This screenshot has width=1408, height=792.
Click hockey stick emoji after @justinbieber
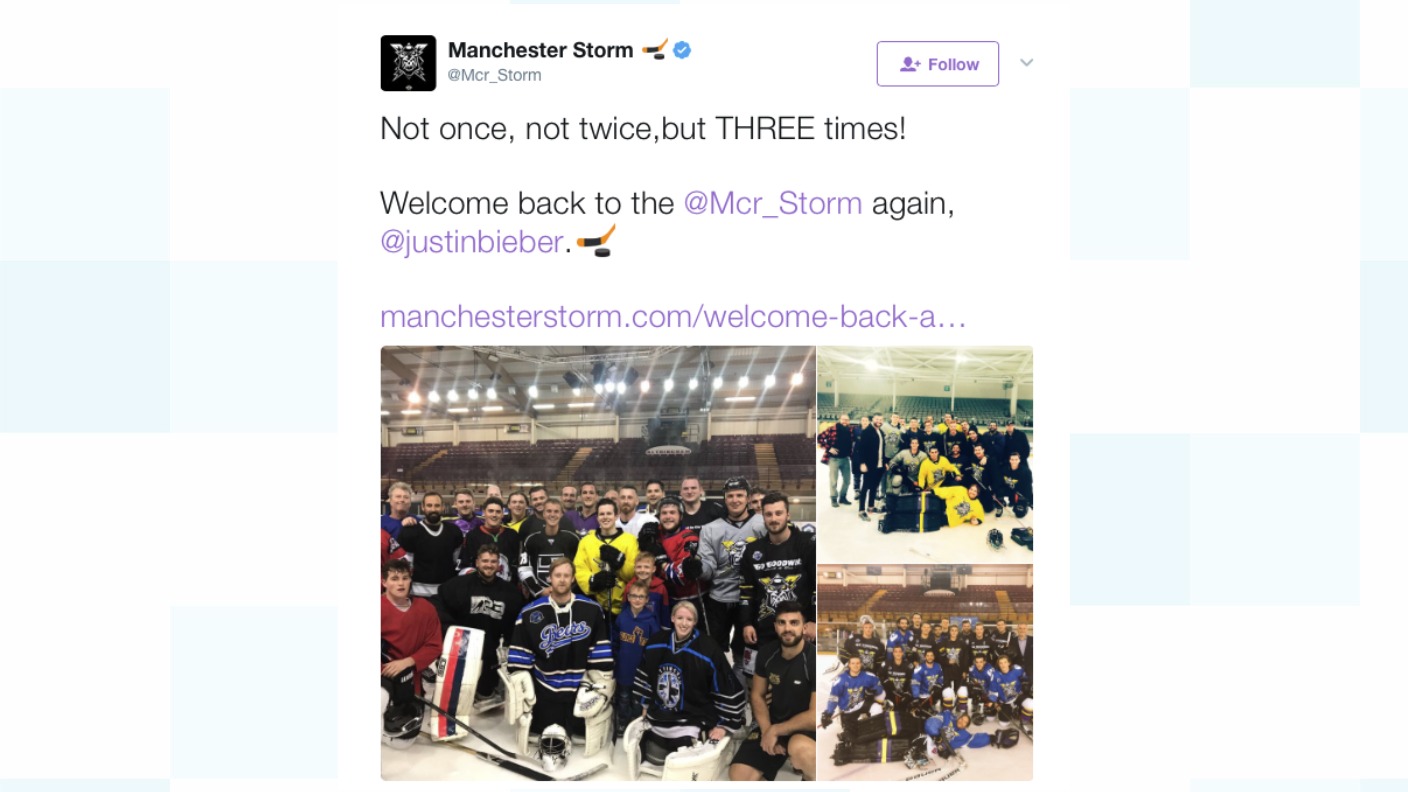596,241
